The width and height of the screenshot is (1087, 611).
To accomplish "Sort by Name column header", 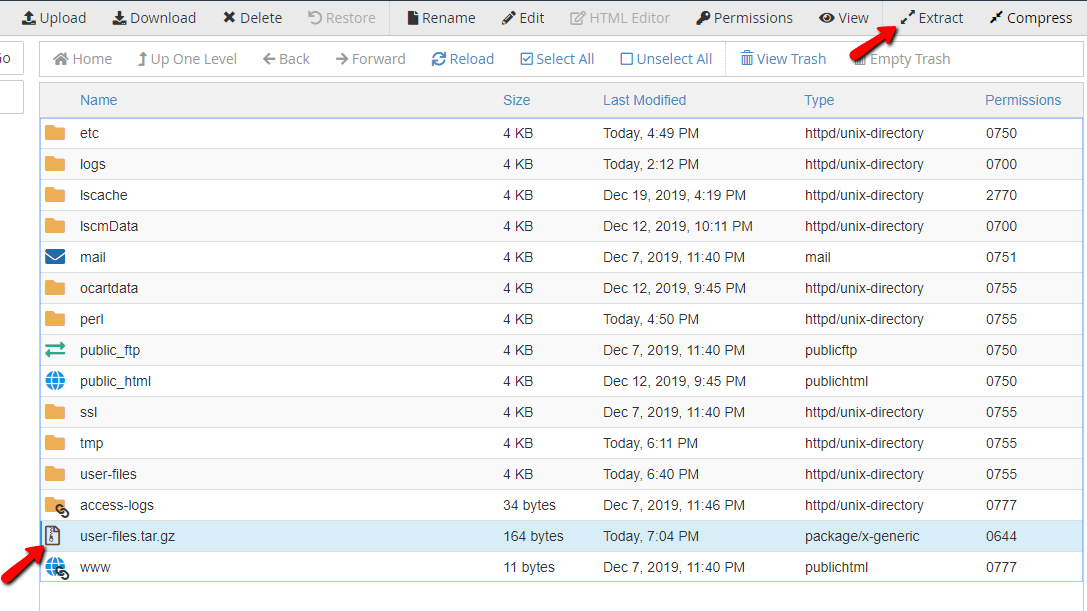I will point(98,100).
